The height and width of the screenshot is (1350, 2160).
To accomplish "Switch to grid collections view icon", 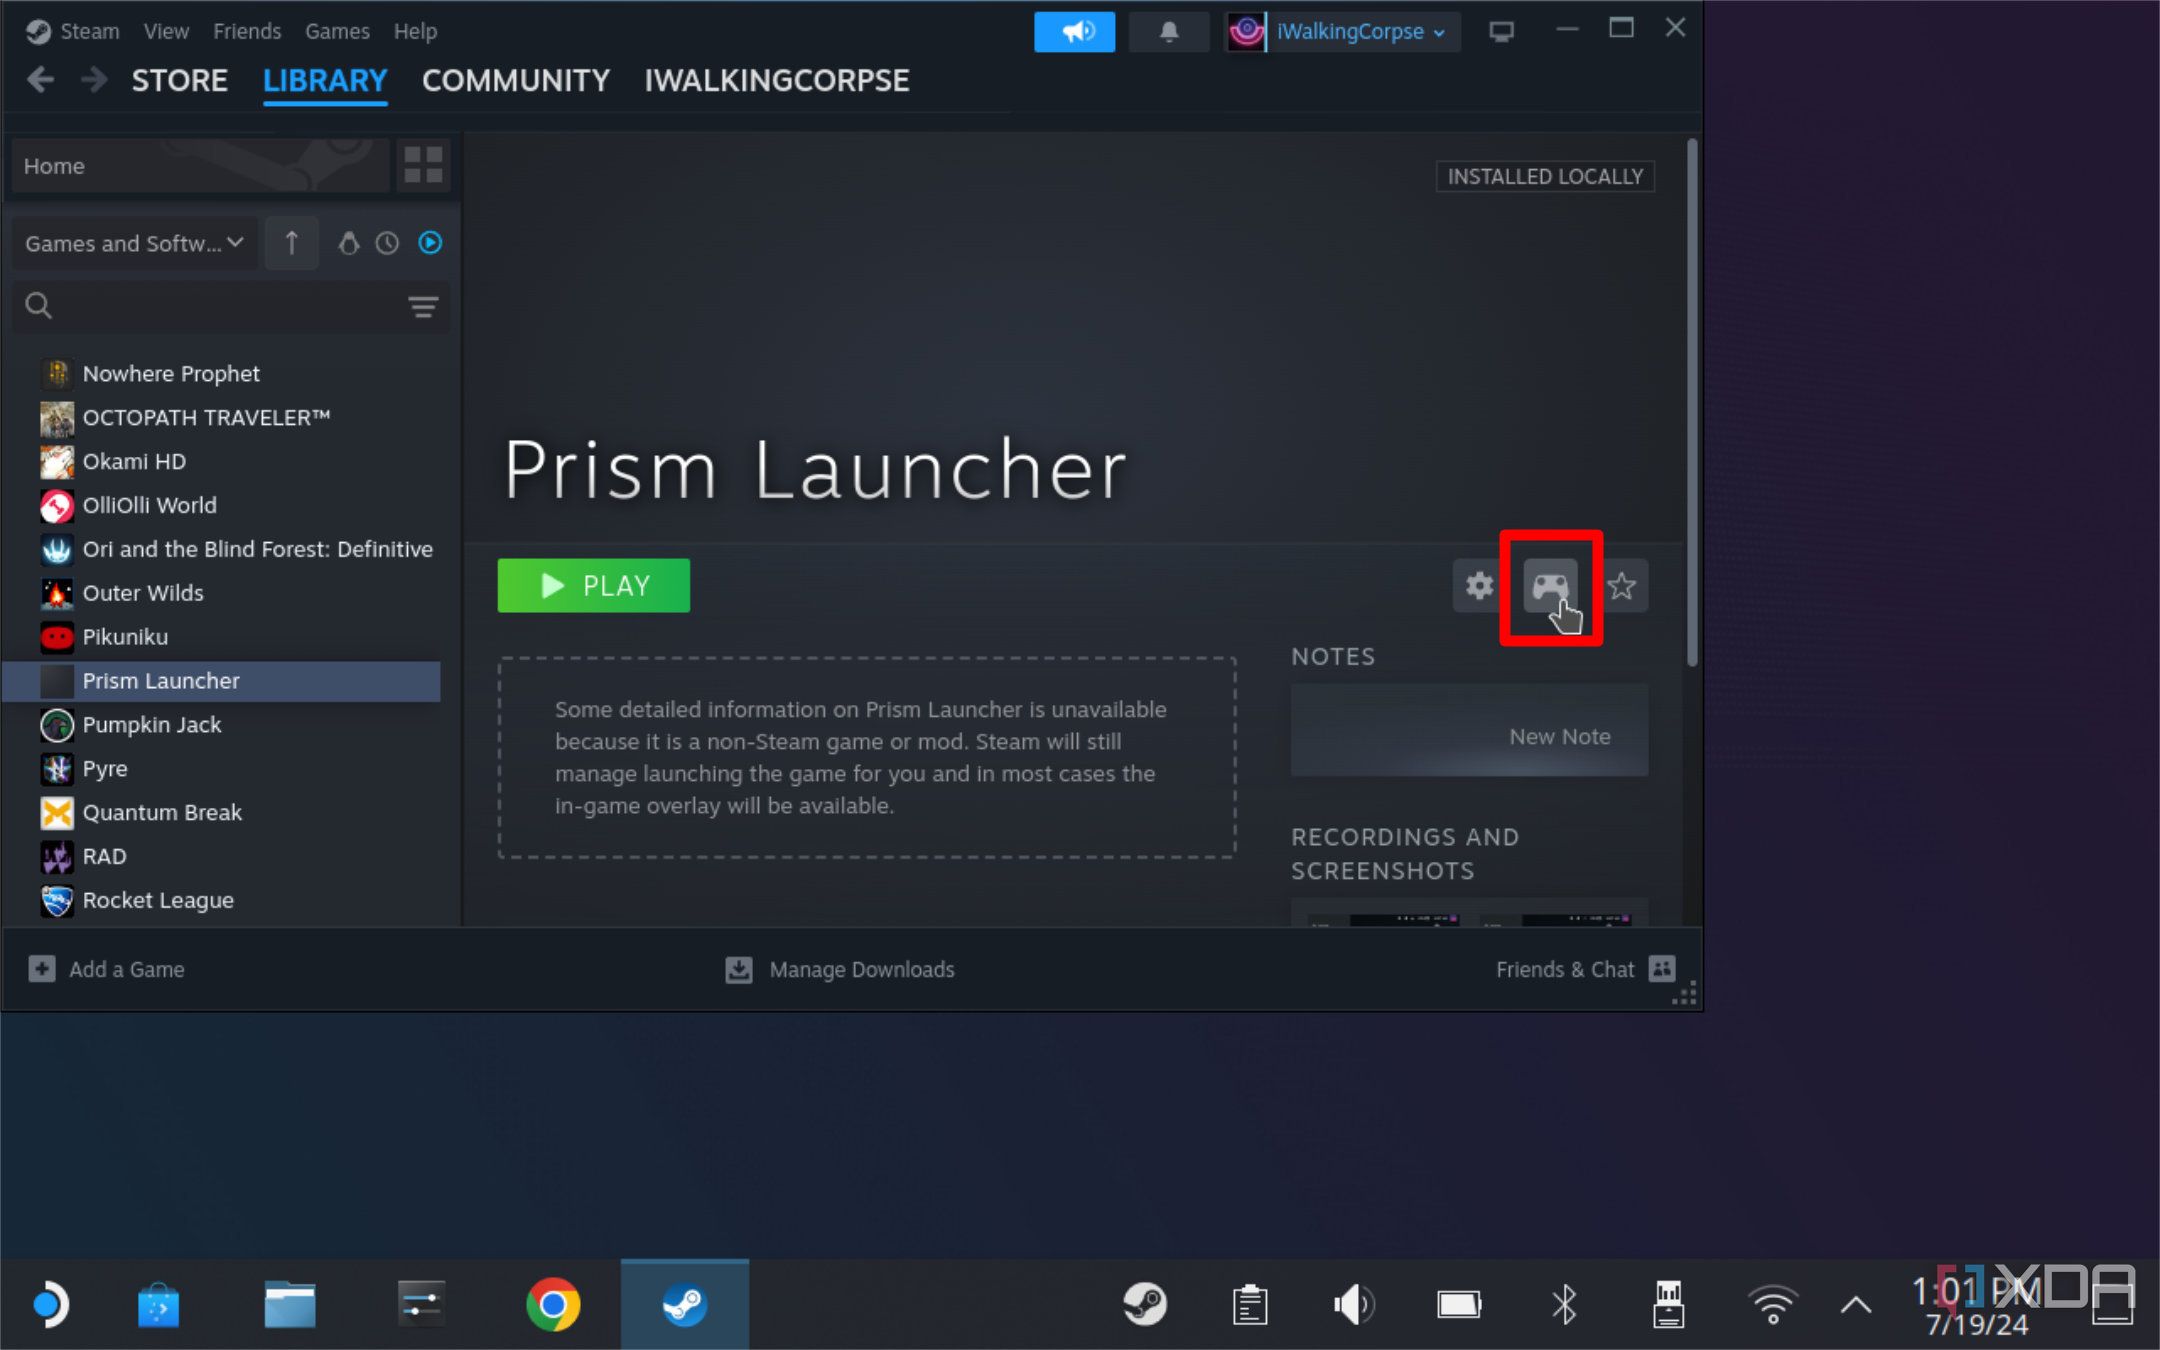I will click(423, 165).
